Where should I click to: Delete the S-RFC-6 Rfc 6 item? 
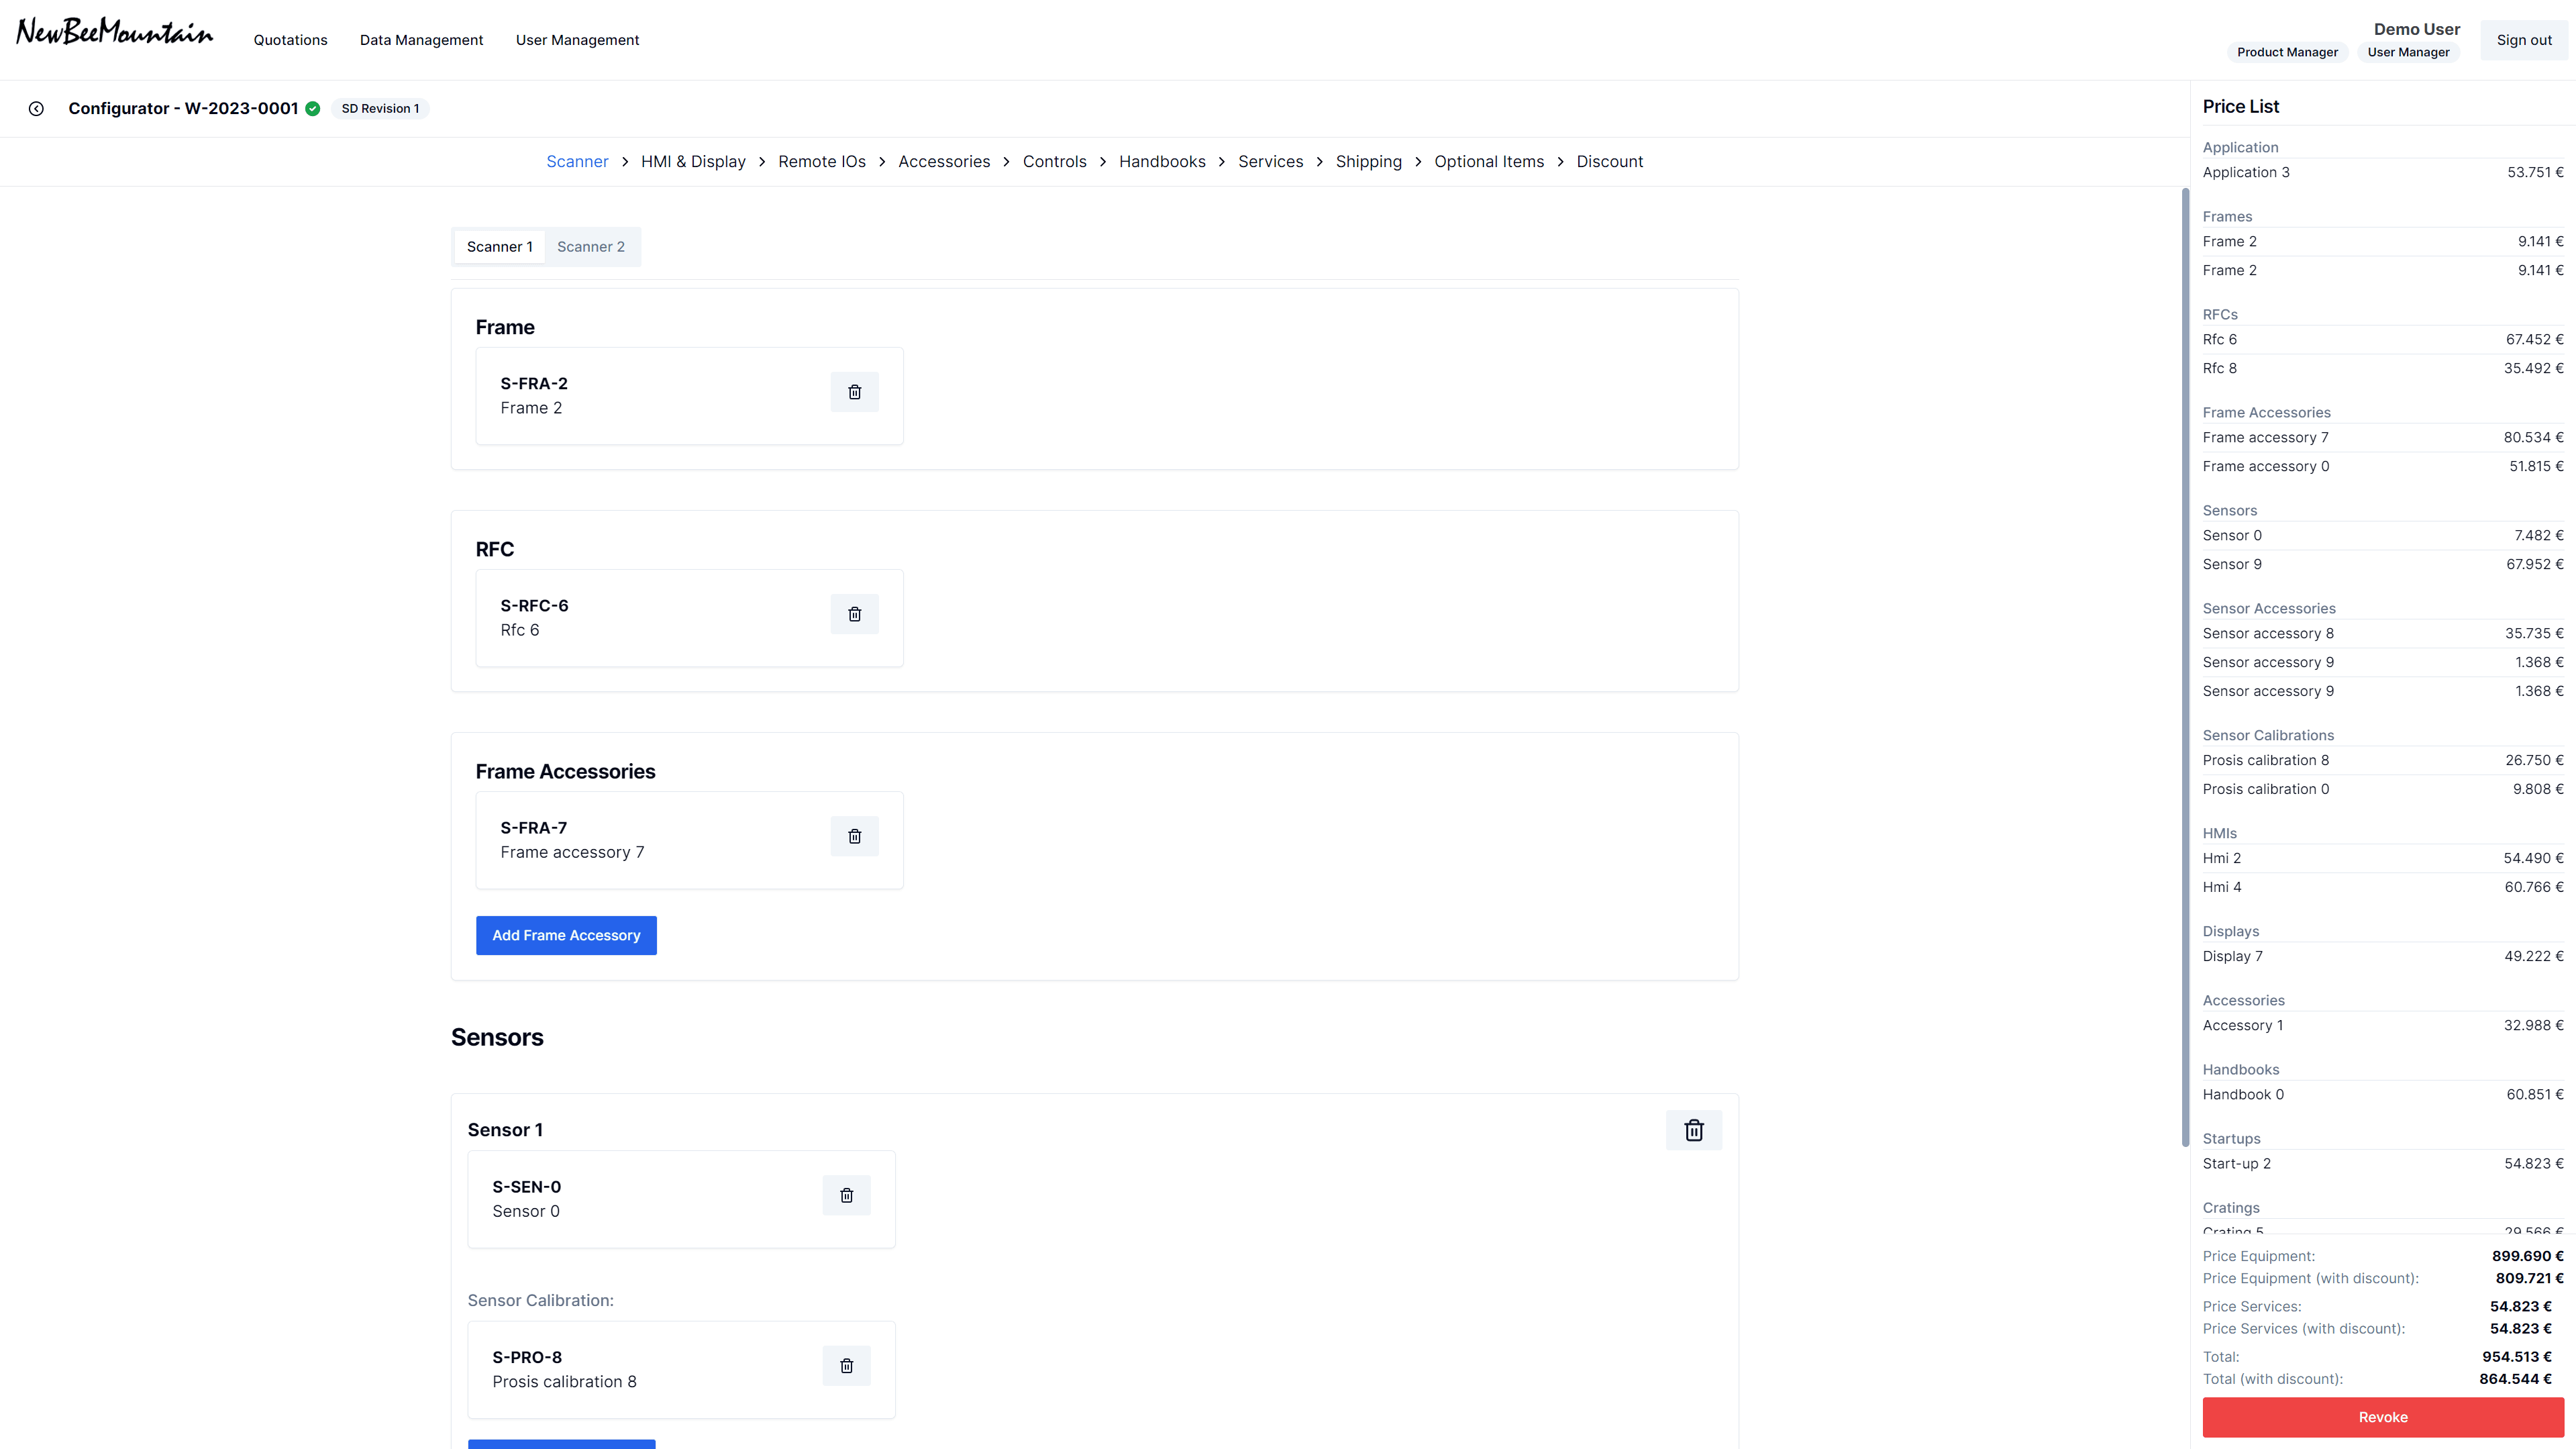click(854, 614)
